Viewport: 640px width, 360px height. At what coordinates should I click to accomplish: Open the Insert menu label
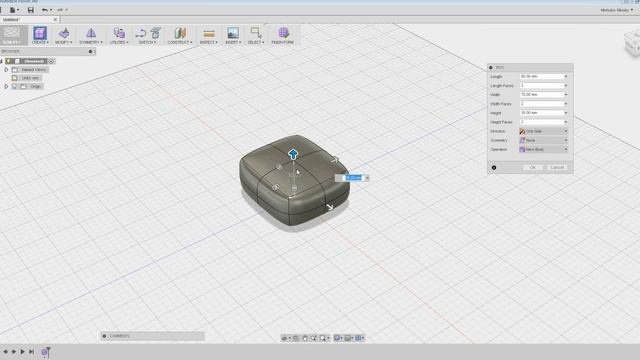233,42
